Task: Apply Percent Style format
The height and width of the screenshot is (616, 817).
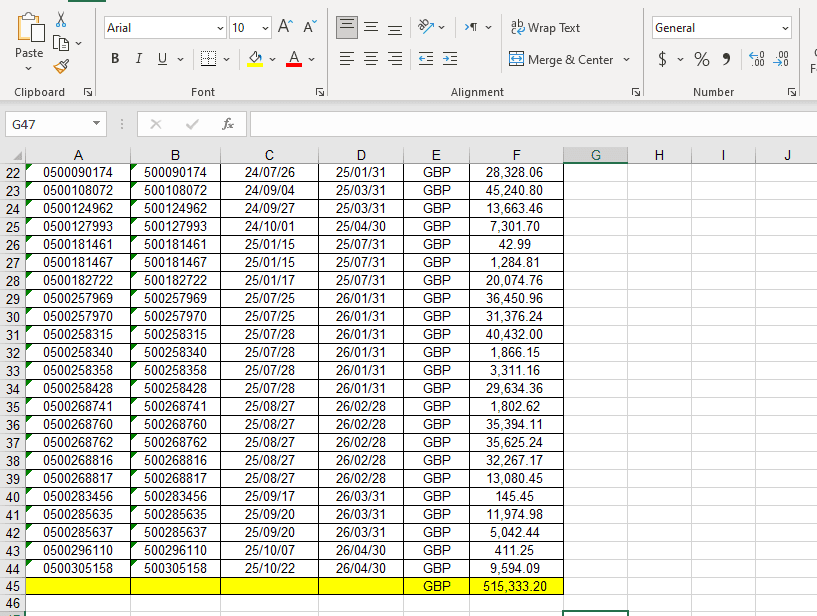Action: (701, 60)
